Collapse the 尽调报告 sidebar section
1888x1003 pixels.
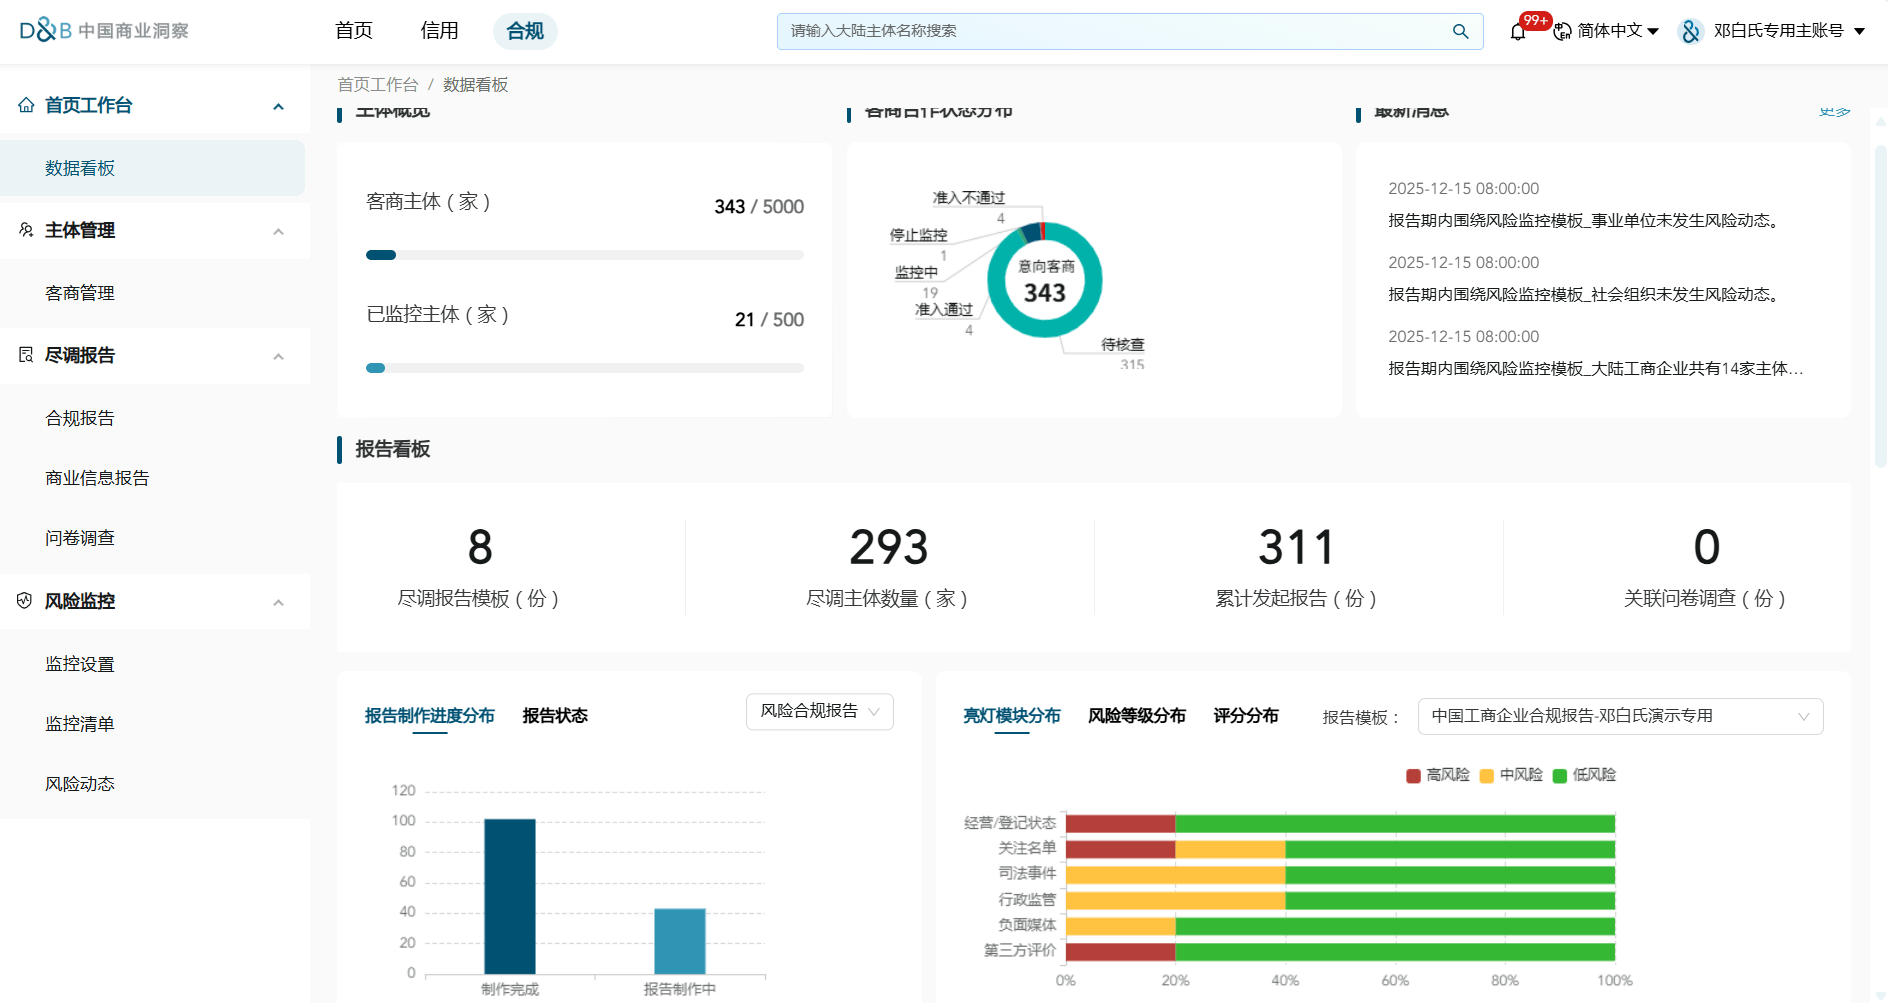278,356
